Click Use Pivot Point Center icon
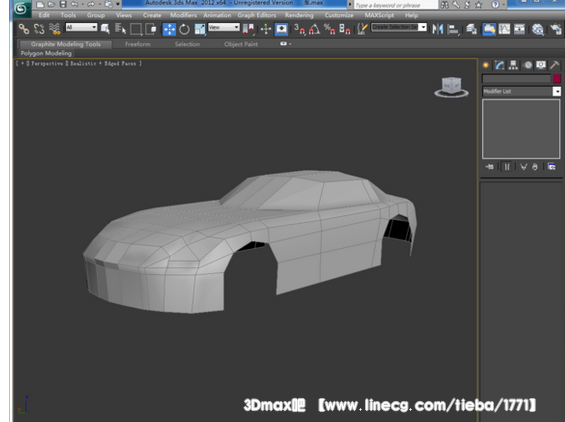 click(248, 29)
